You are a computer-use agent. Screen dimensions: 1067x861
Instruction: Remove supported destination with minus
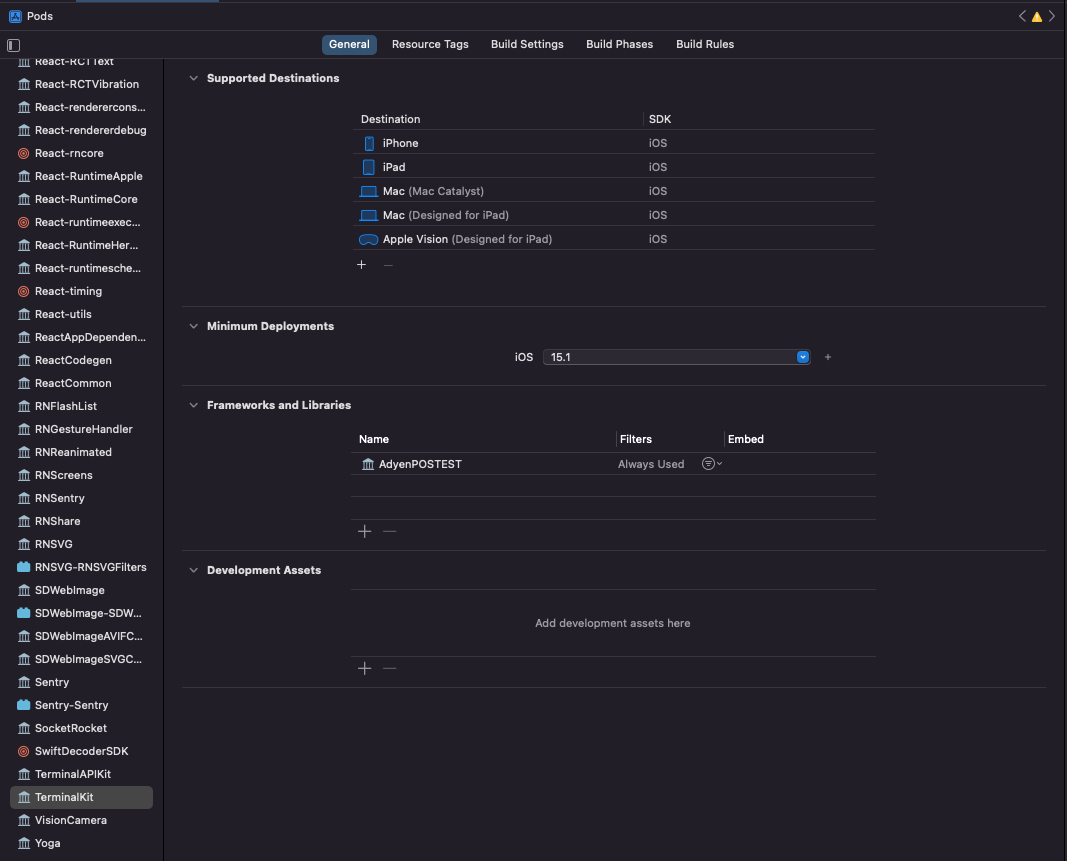[388, 265]
